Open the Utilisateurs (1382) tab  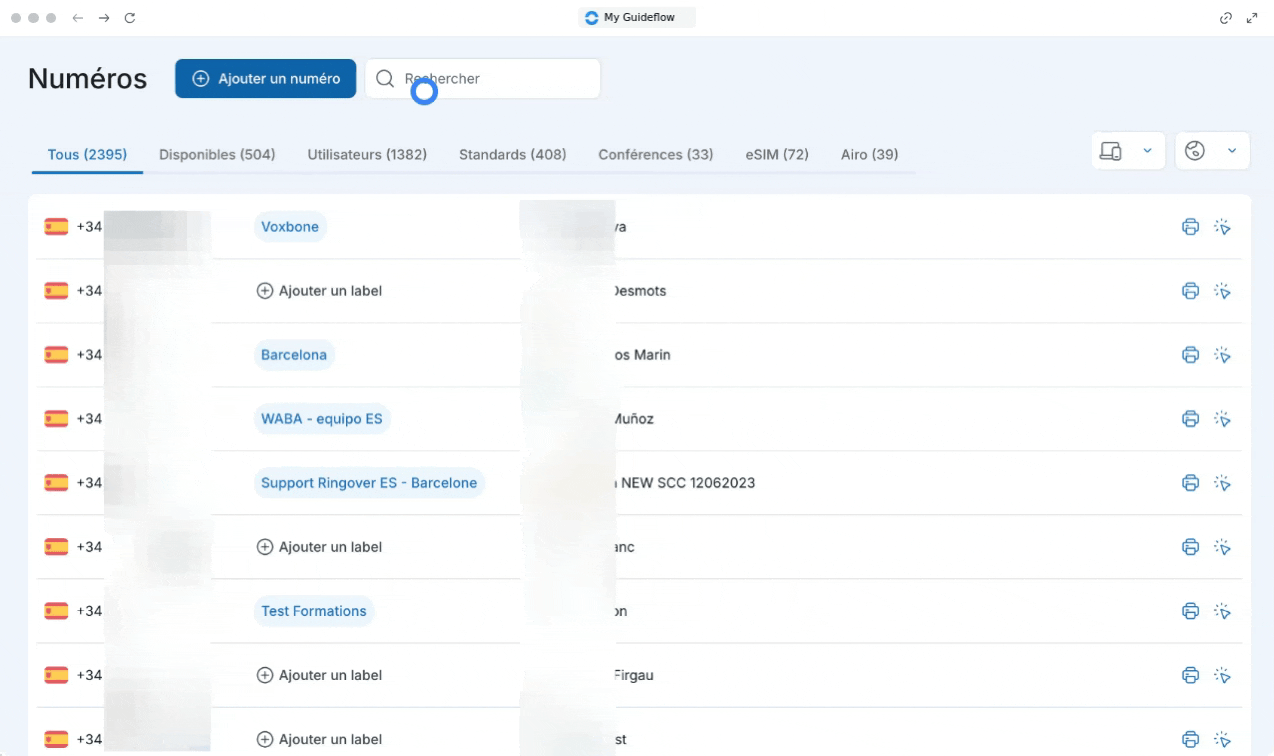(367, 155)
